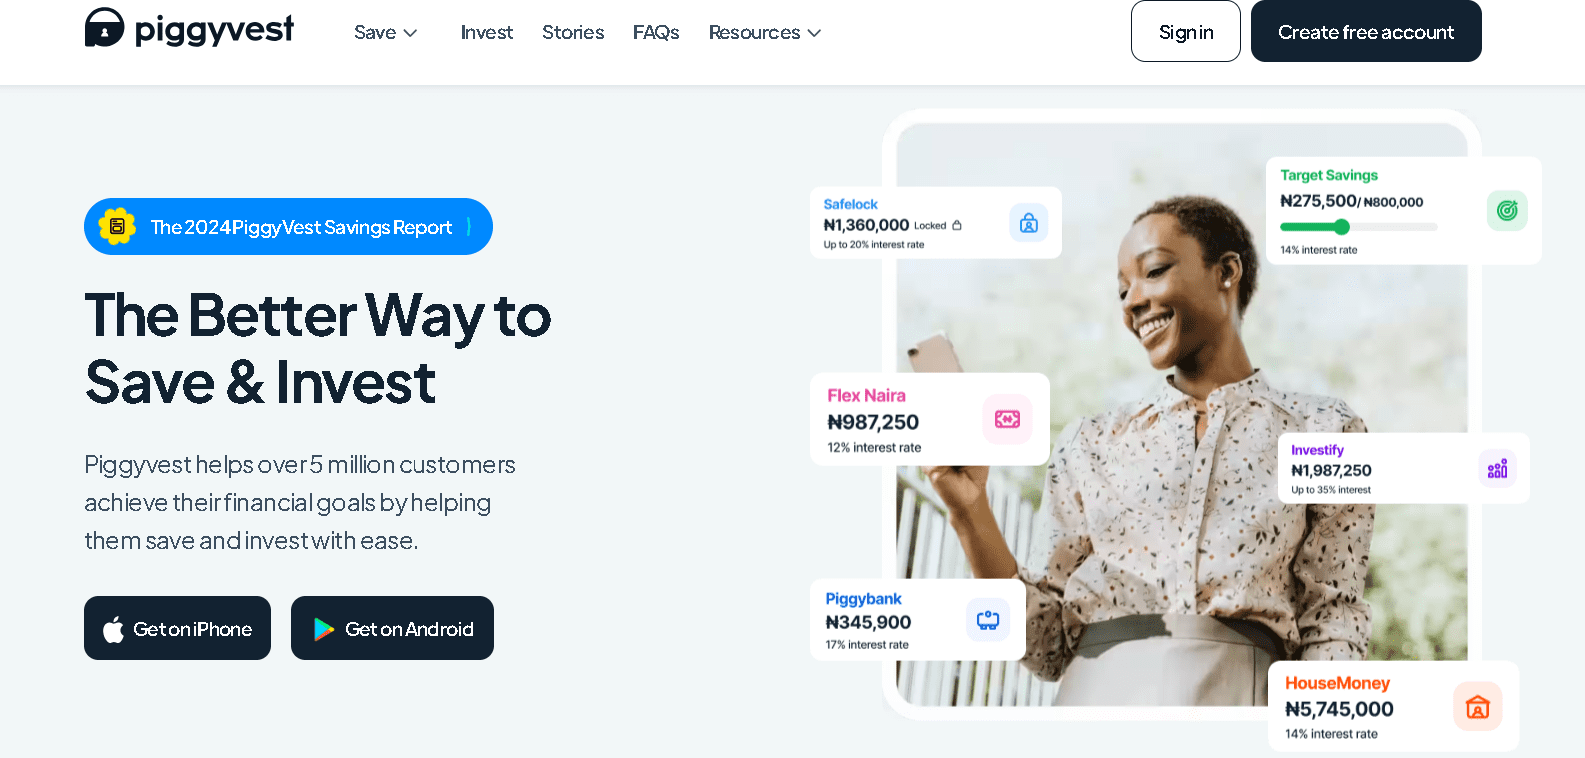Click the Safelock padlock icon
1585x758 pixels.
click(x=1028, y=223)
